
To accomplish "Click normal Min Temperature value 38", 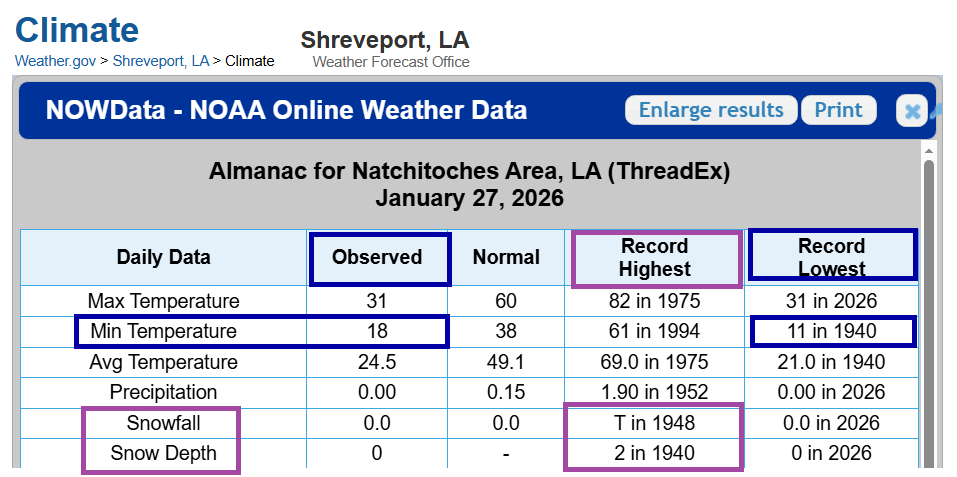I will 506,331.
